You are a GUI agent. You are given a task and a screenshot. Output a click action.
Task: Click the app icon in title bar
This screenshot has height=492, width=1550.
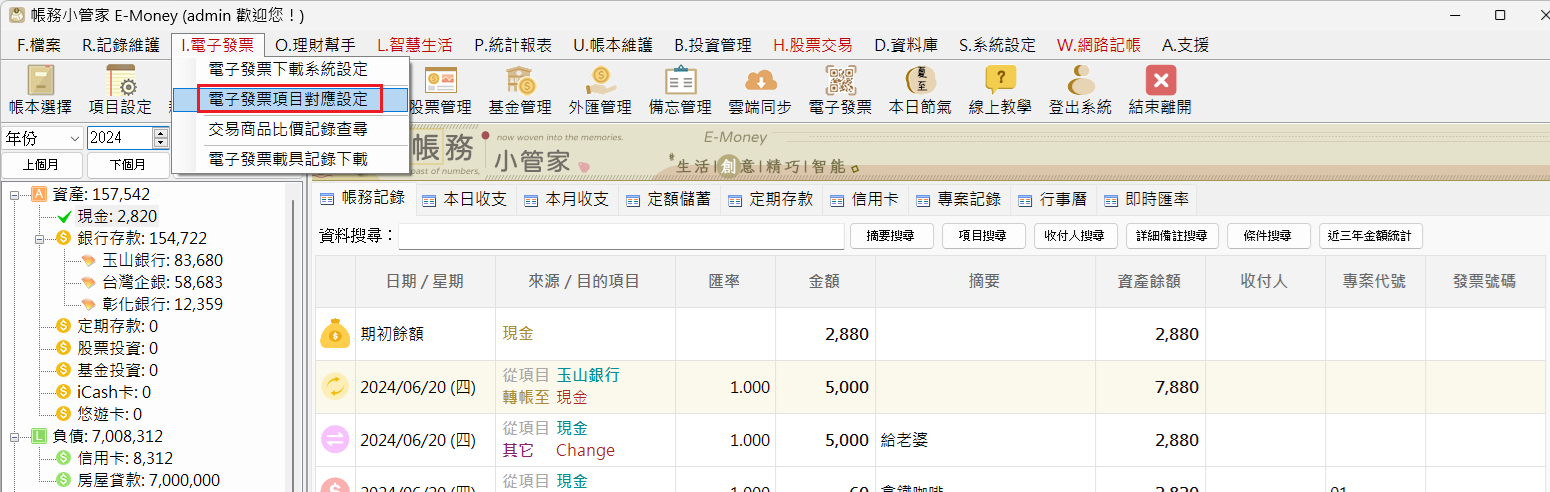(16, 15)
